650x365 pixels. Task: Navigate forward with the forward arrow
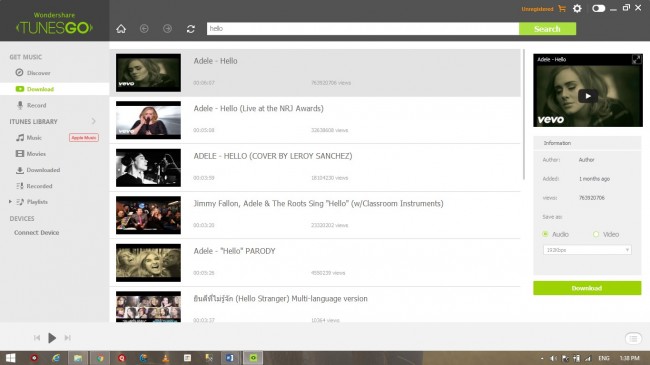(x=167, y=29)
